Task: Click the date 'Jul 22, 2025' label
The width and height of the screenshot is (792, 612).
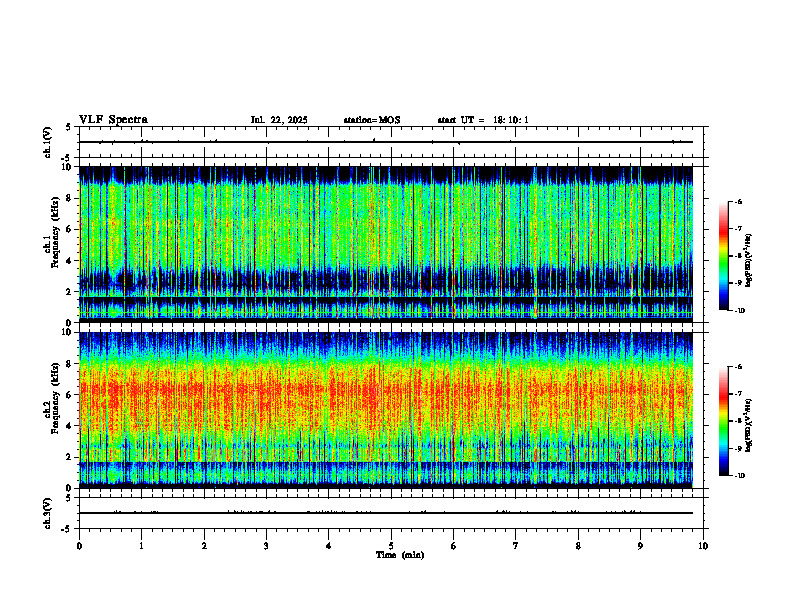Action: tap(279, 120)
